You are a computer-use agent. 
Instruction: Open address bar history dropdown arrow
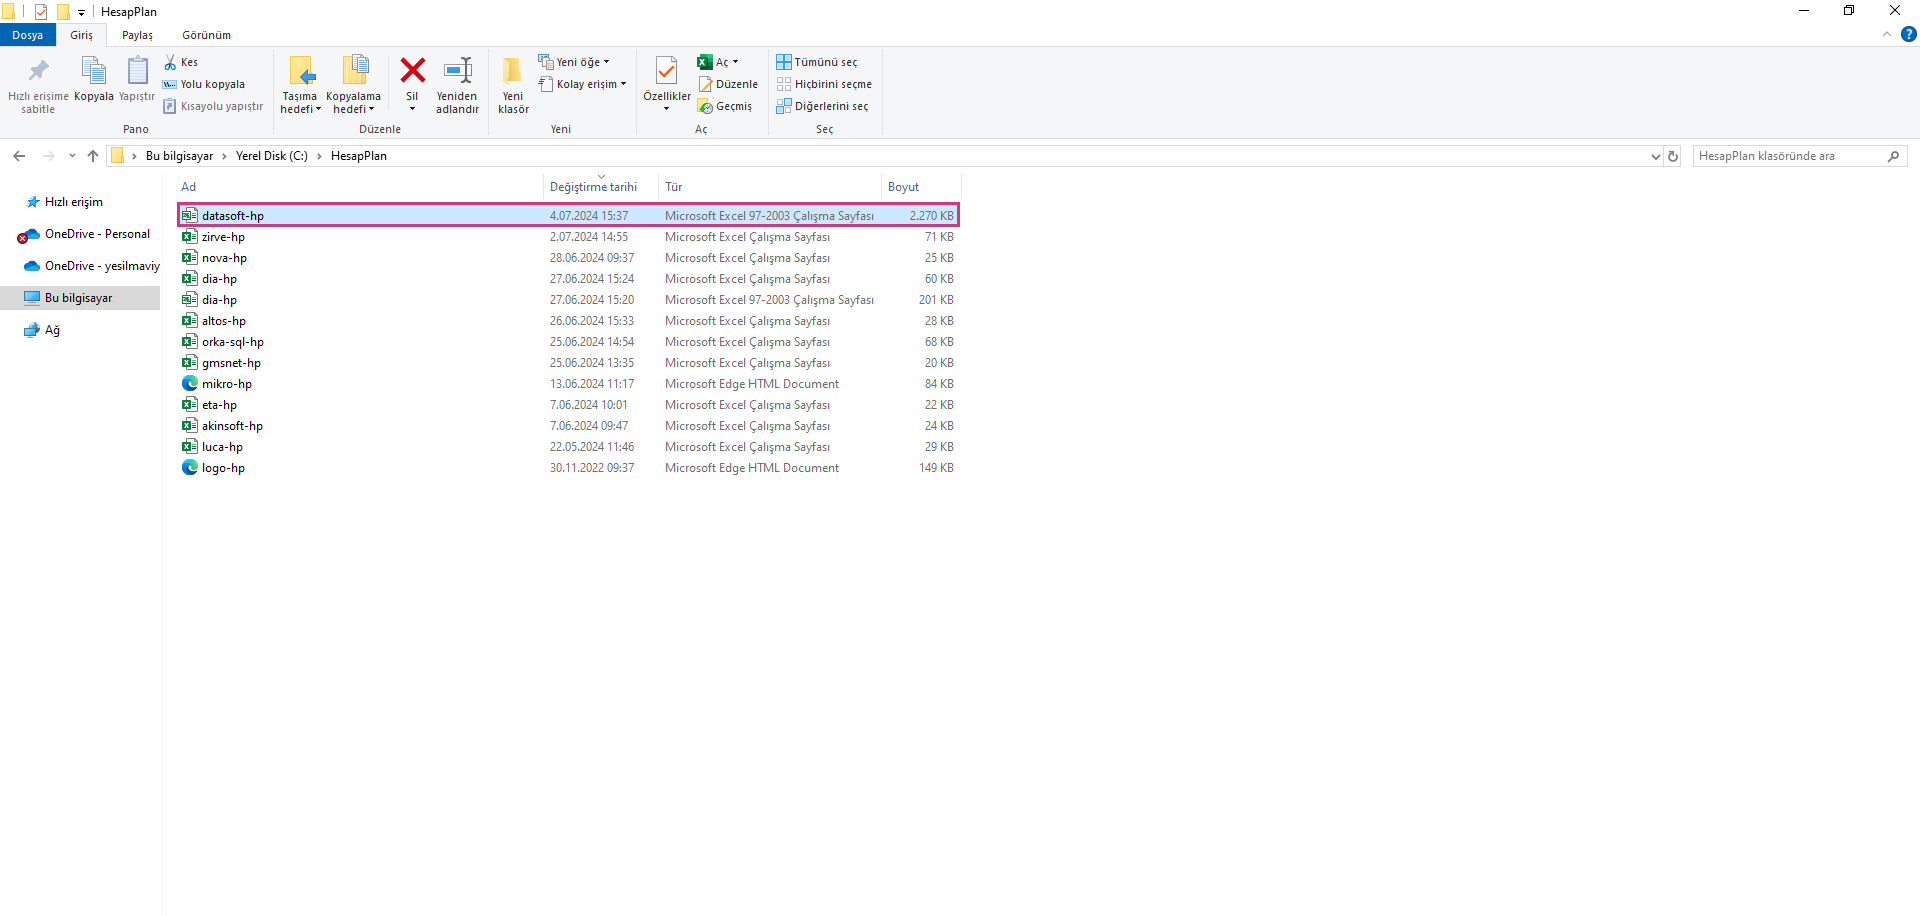1655,156
